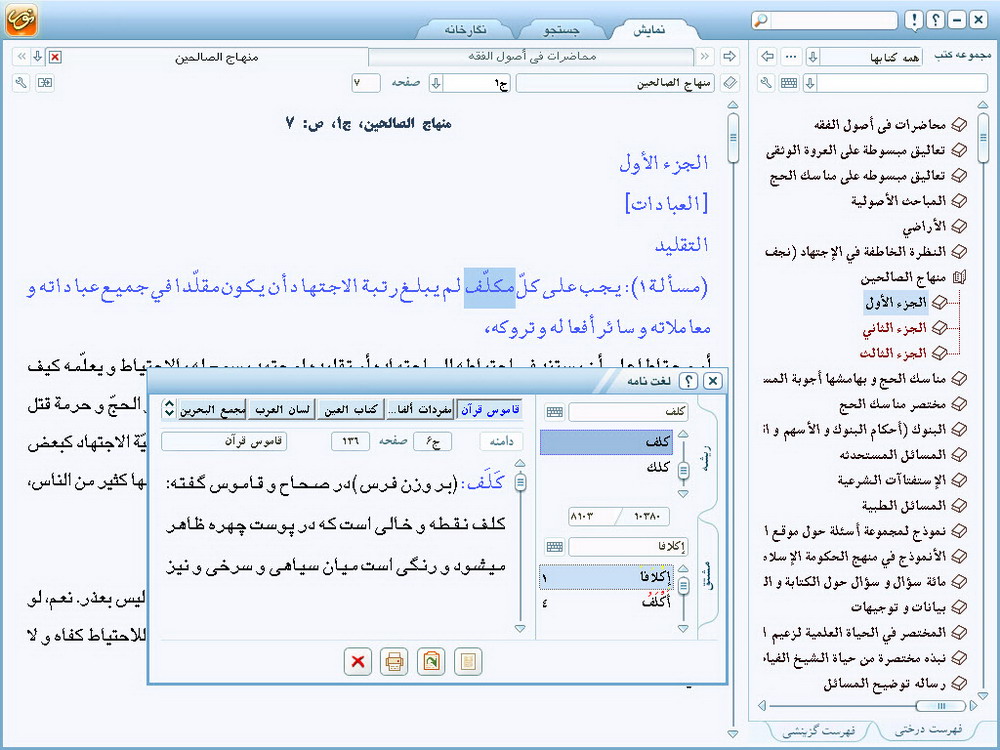The image size is (1000, 750).
Task: Select الجزء الأول in the tree
Action: click(896, 303)
